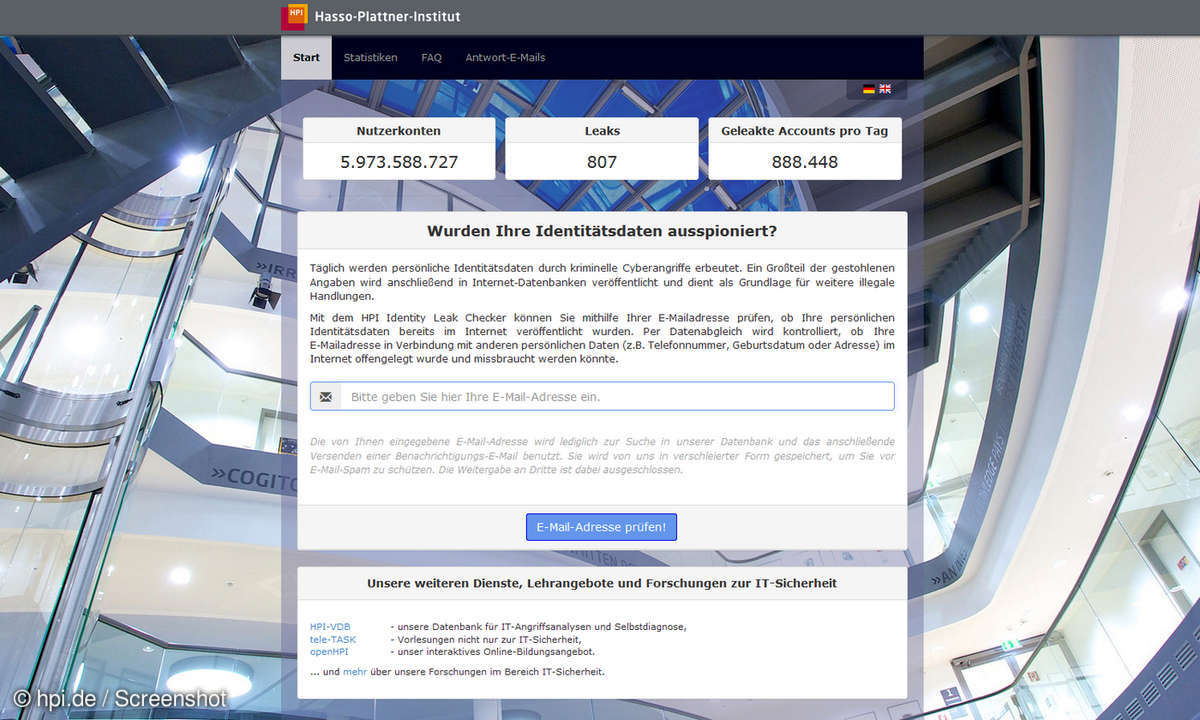This screenshot has height=720, width=1200.
Task: Select the Geleakte Accounts value 888.448
Action: [x=805, y=162]
